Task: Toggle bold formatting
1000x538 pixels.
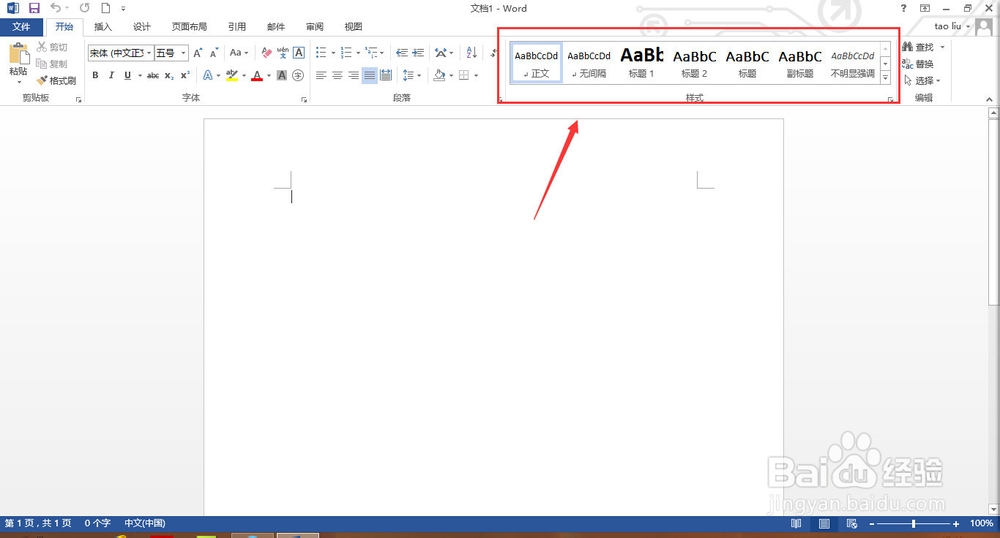Action: [x=95, y=75]
